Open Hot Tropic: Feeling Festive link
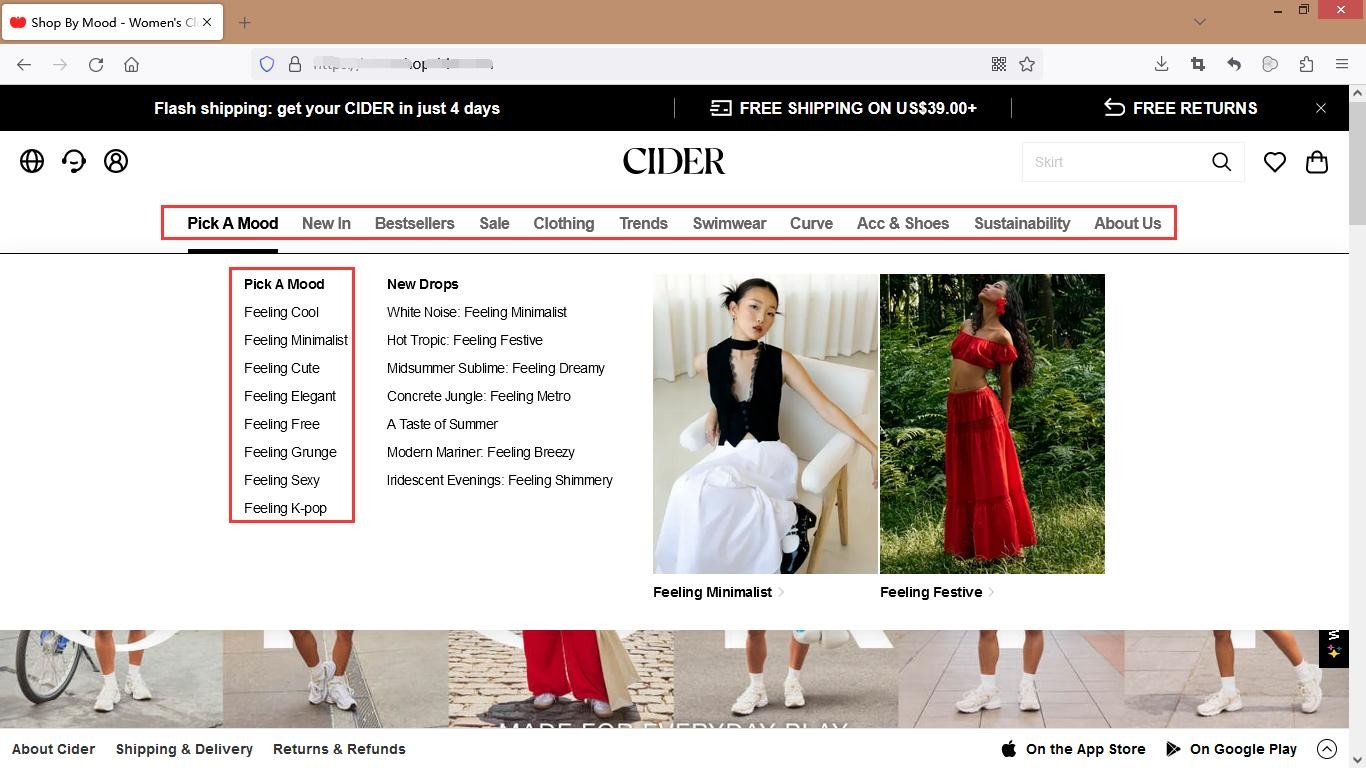 (465, 340)
